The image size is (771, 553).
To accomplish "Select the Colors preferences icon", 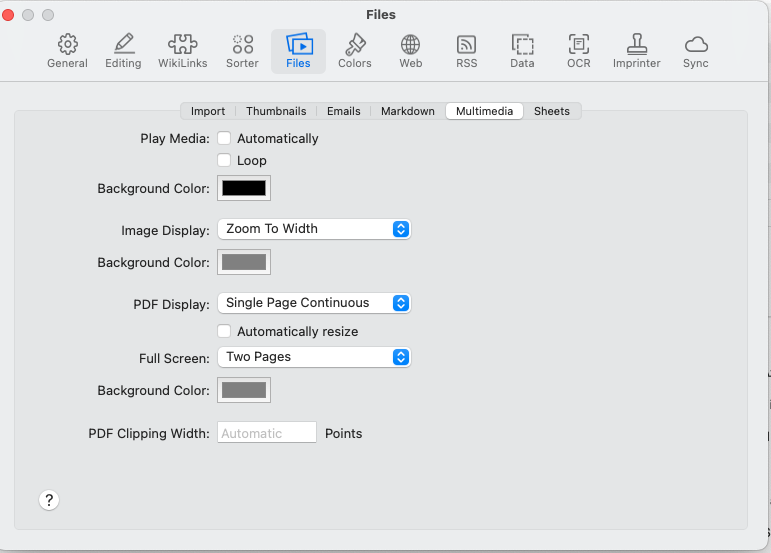I will pyautogui.click(x=354, y=51).
